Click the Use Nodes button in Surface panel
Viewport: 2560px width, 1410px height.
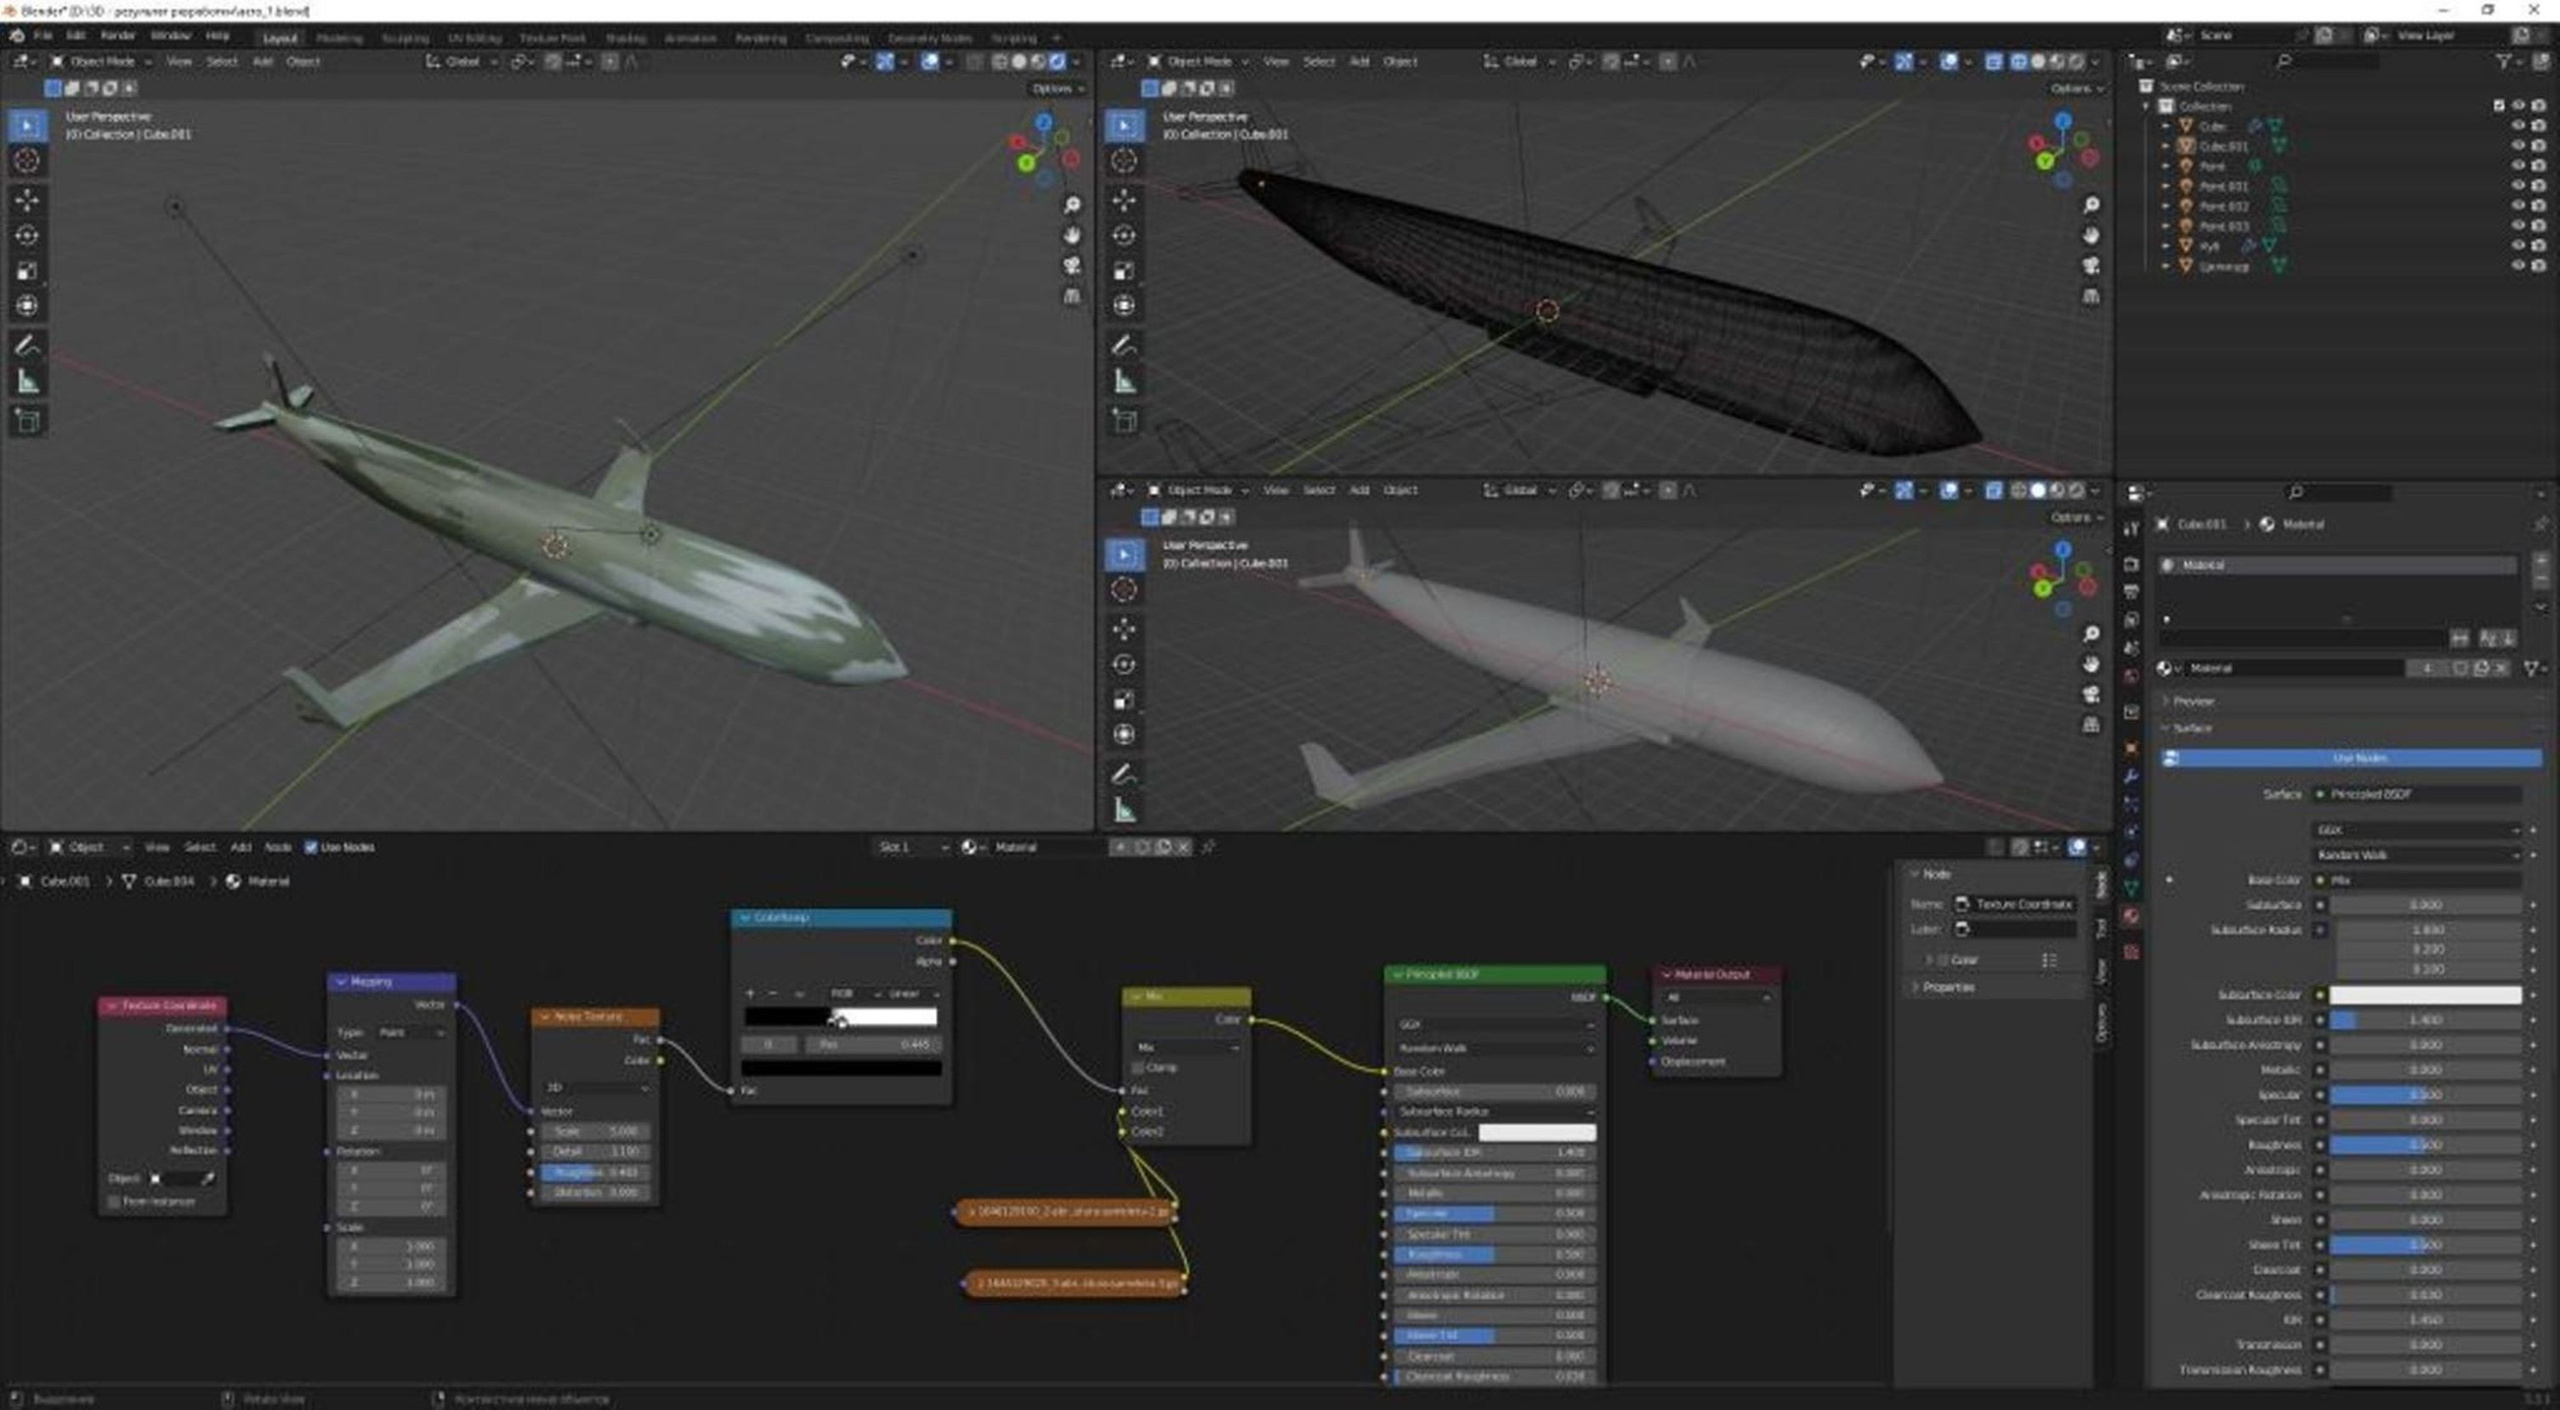[2358, 758]
